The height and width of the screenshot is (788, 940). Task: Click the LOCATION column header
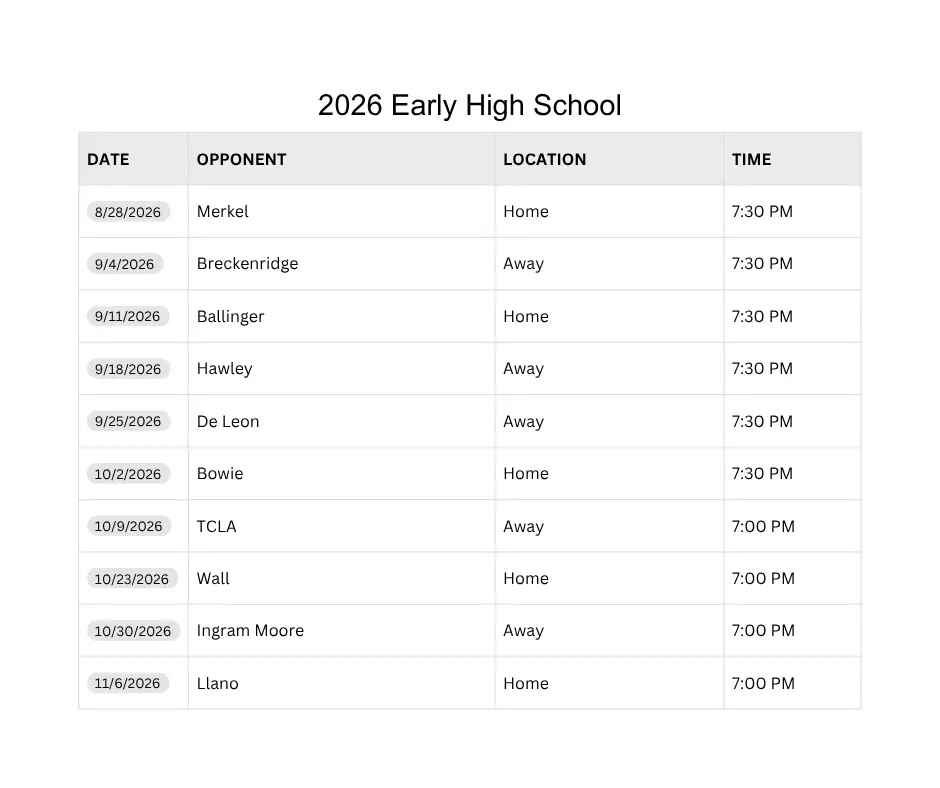coord(545,160)
